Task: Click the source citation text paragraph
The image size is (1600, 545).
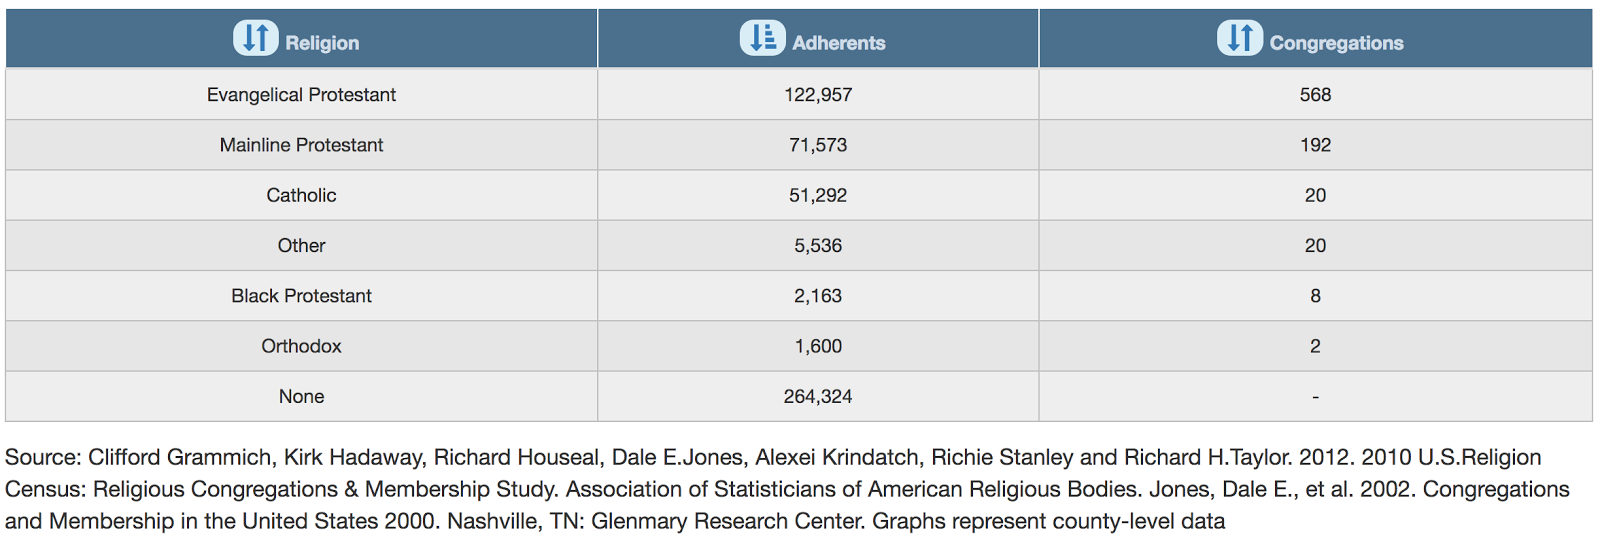Action: (x=787, y=489)
